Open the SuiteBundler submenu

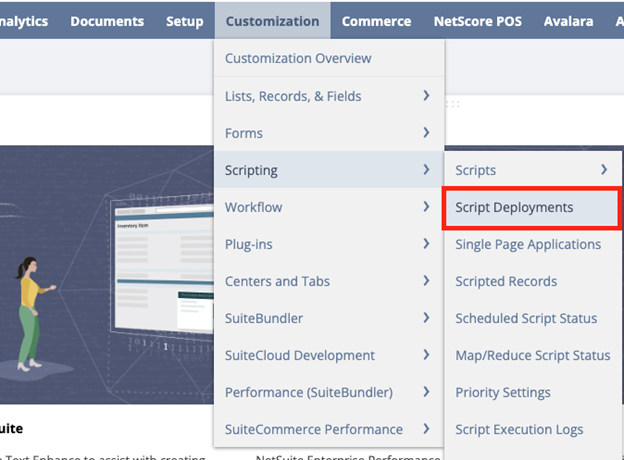[x=329, y=318]
